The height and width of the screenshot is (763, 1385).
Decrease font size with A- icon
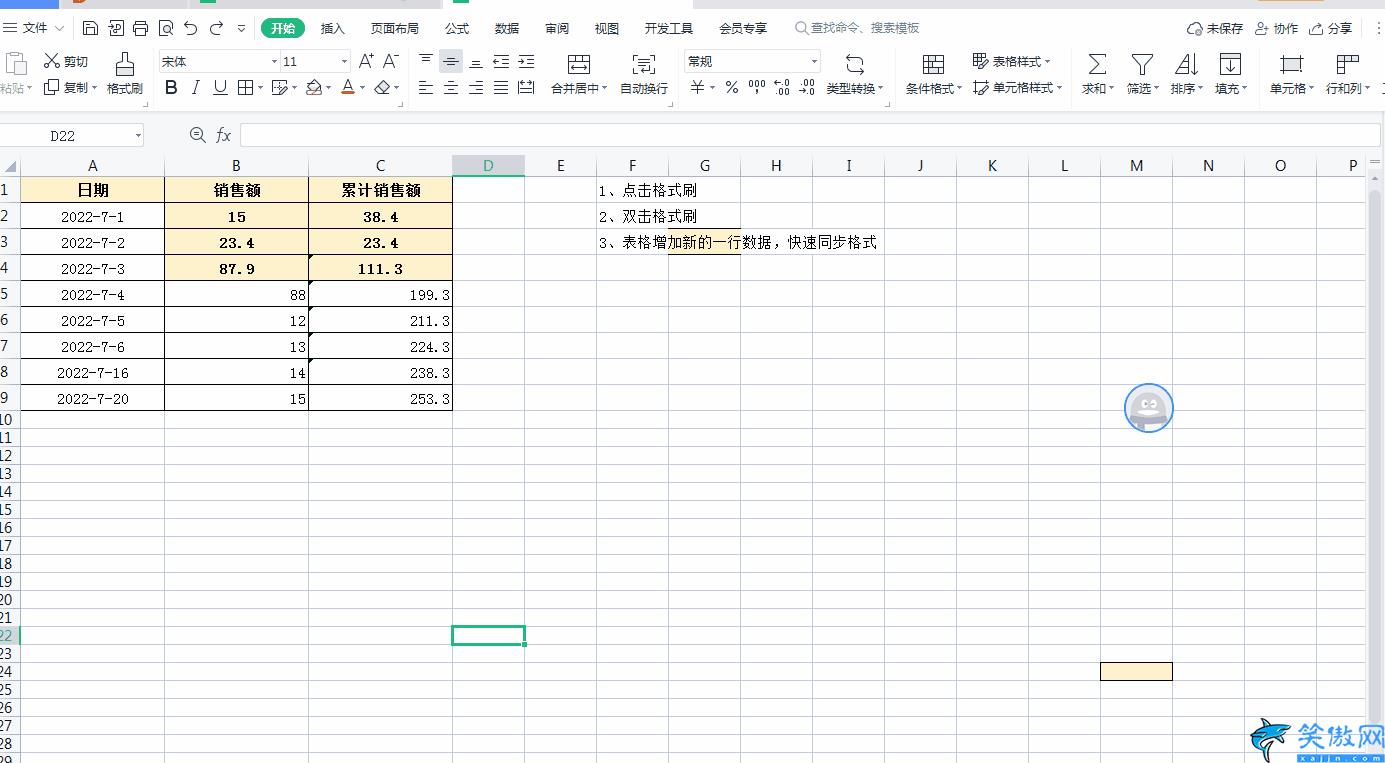[x=391, y=61]
